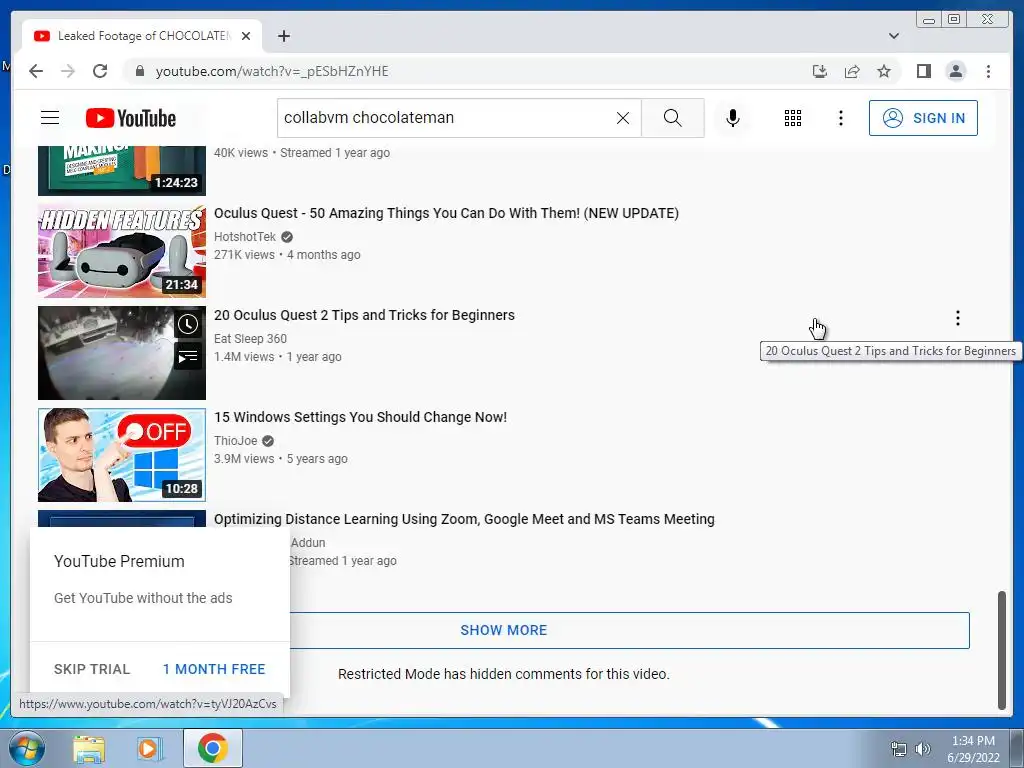
Task: Share this page from the toolbar
Action: [852, 71]
